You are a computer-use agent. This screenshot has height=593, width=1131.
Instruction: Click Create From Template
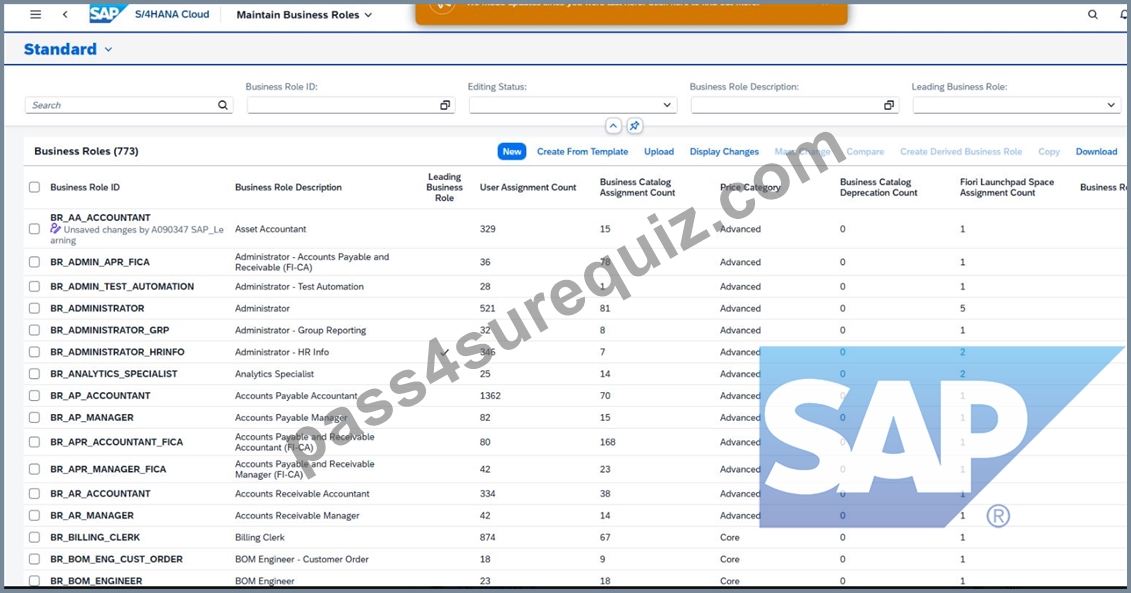click(x=582, y=151)
